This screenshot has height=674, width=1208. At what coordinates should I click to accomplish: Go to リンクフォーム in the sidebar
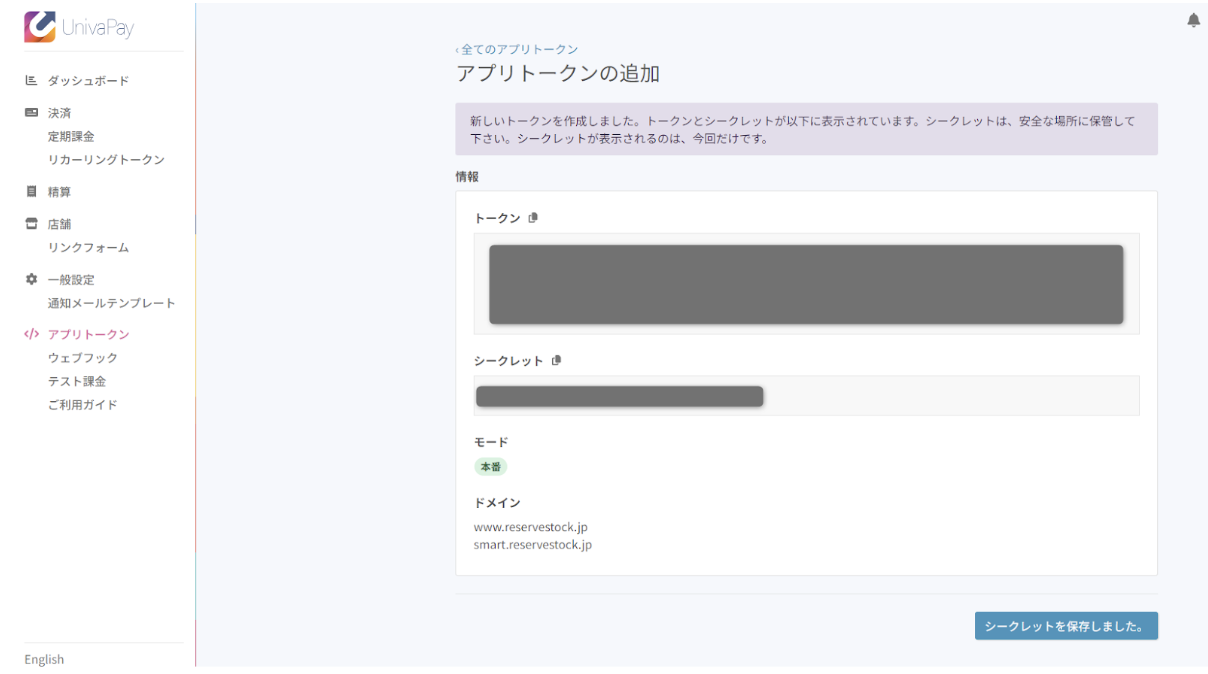[88, 247]
